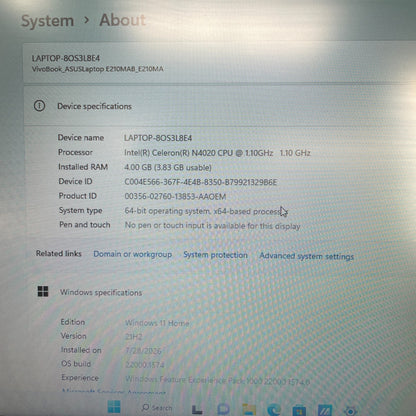Open Task View from the taskbar

[x=197, y=409]
